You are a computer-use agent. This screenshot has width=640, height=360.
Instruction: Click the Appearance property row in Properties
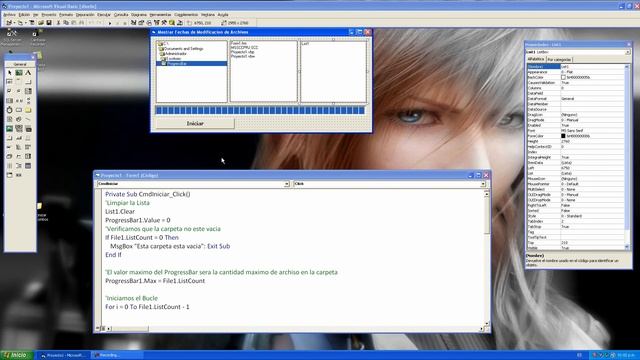click(x=576, y=72)
